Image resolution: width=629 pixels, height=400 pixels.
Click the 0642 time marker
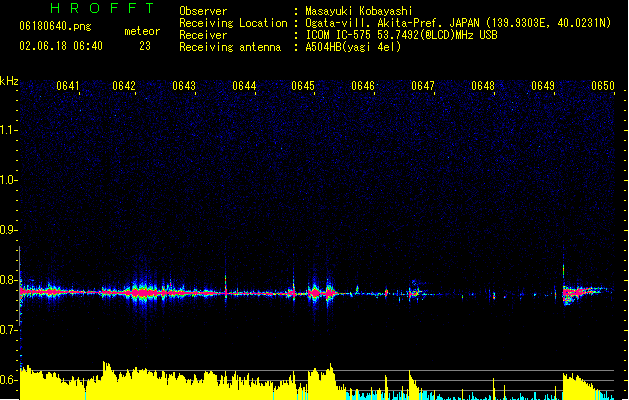tap(124, 86)
